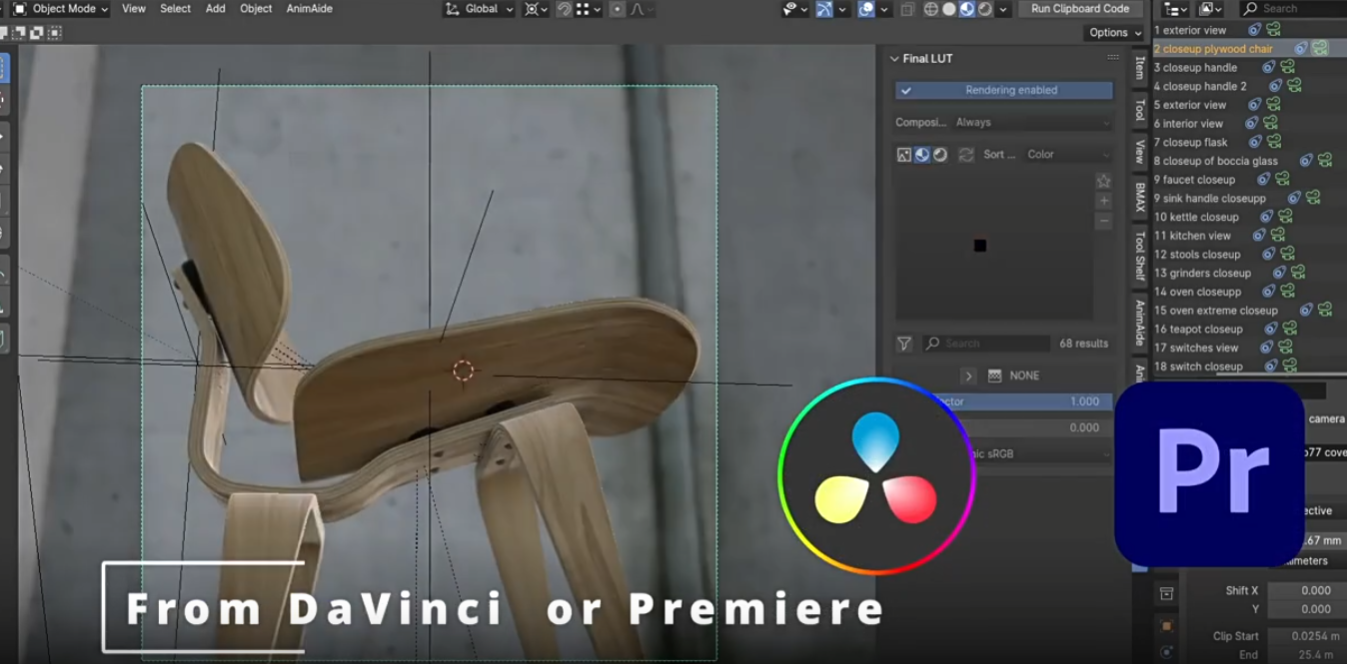Open the Compositing Always dropdown
This screenshot has width=1347, height=664.
(1032, 123)
